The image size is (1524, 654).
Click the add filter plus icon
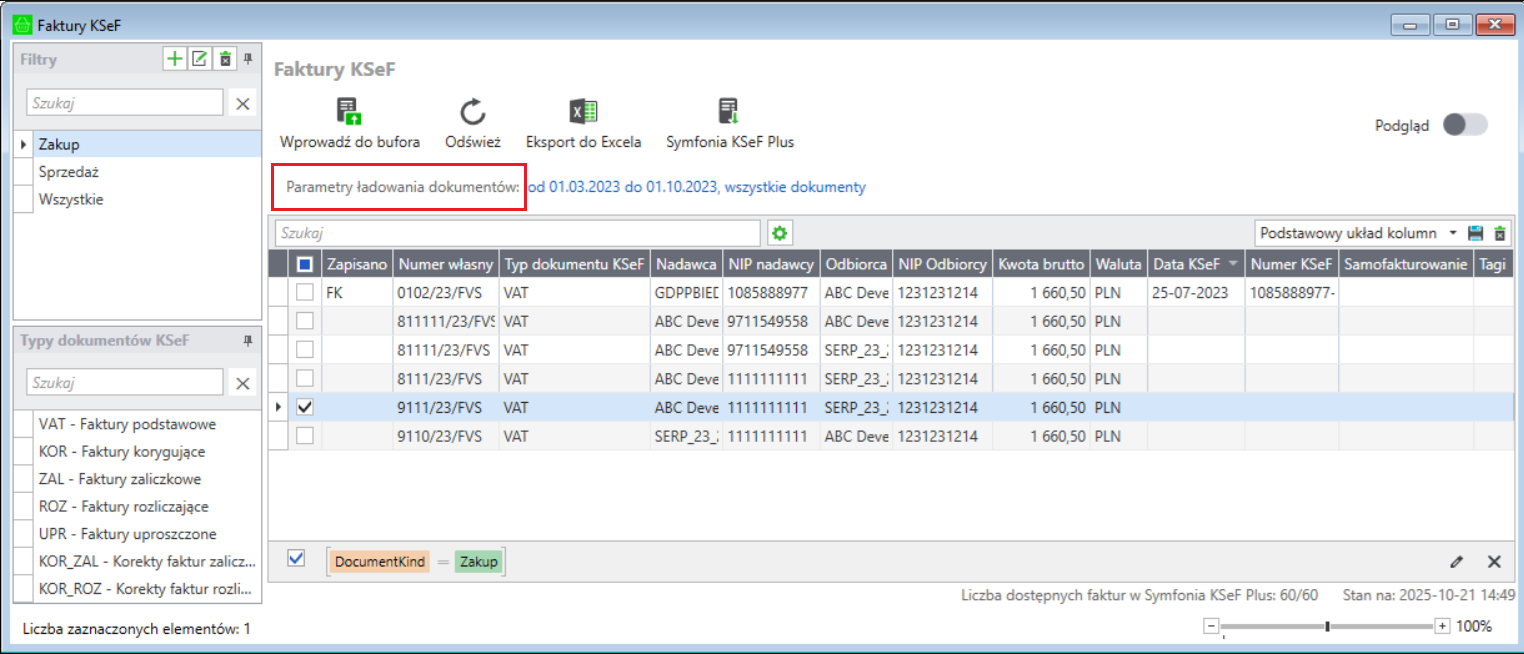[x=175, y=59]
